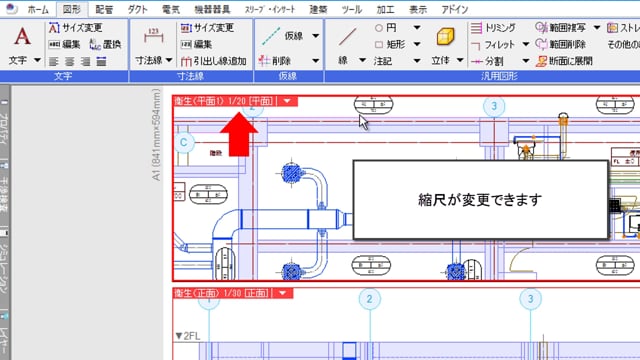Expand the 範囲複写 dropdown arrow
Screen dimensions: 640x360
click(597, 28)
